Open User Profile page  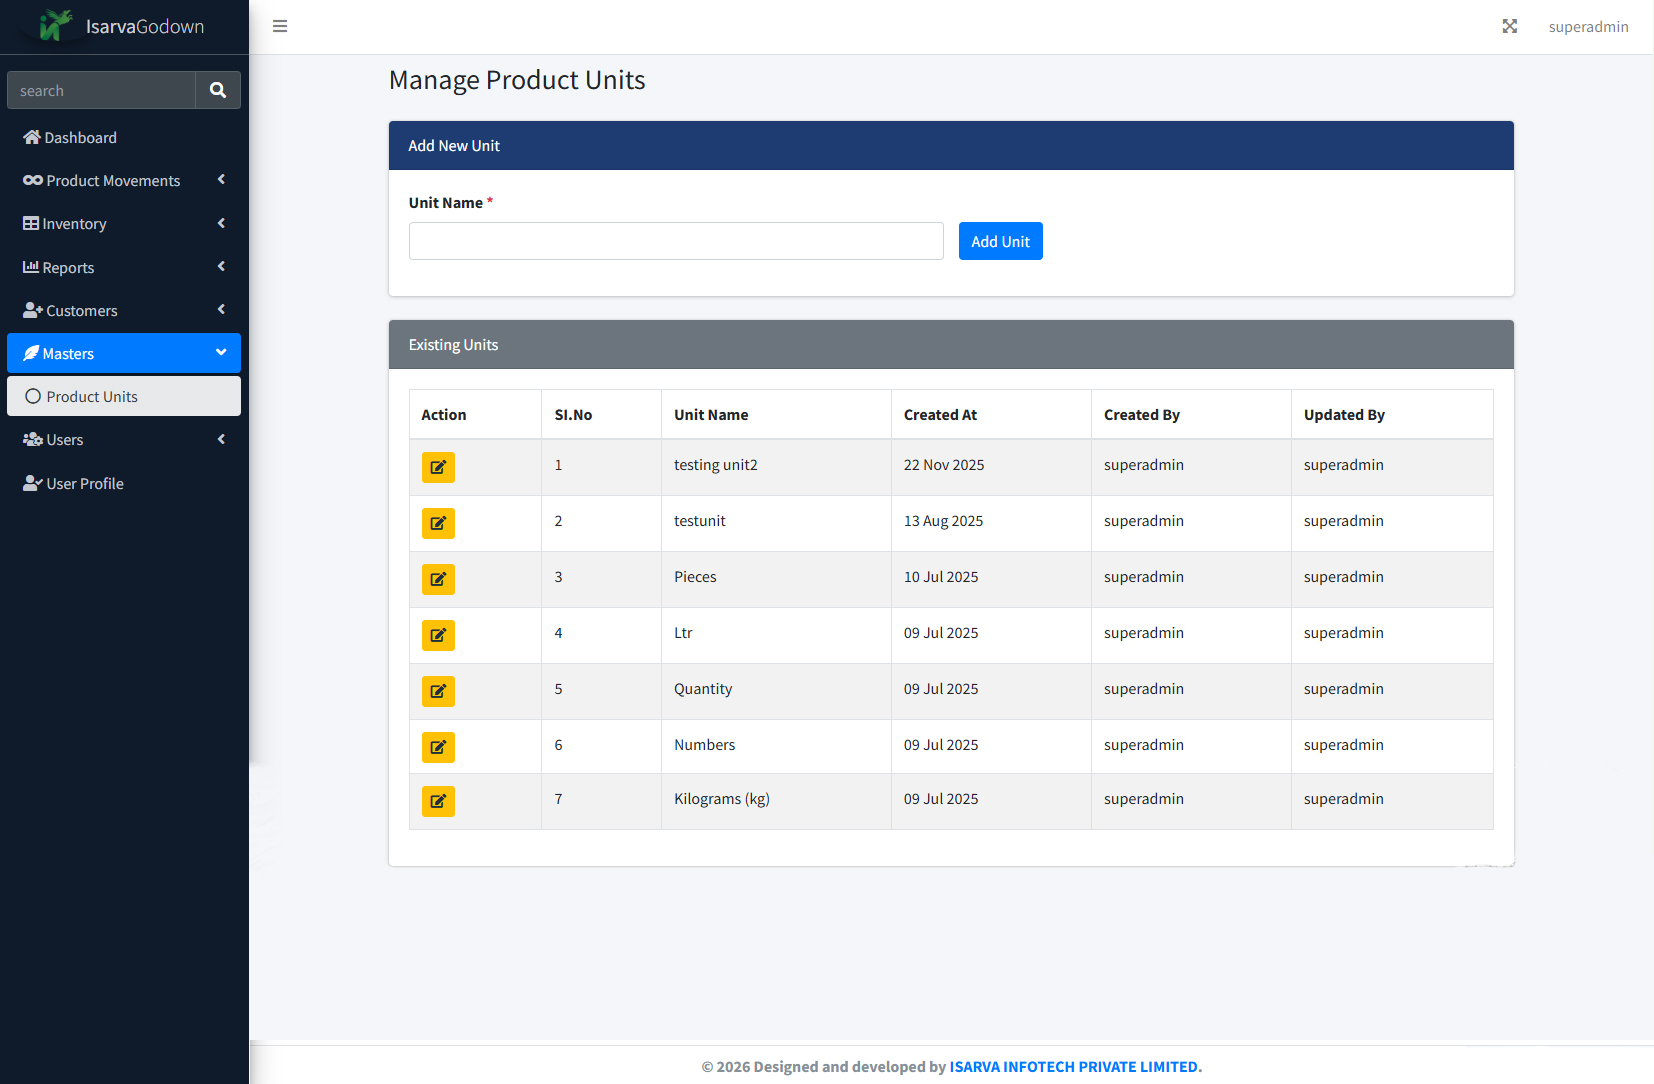pos(124,483)
